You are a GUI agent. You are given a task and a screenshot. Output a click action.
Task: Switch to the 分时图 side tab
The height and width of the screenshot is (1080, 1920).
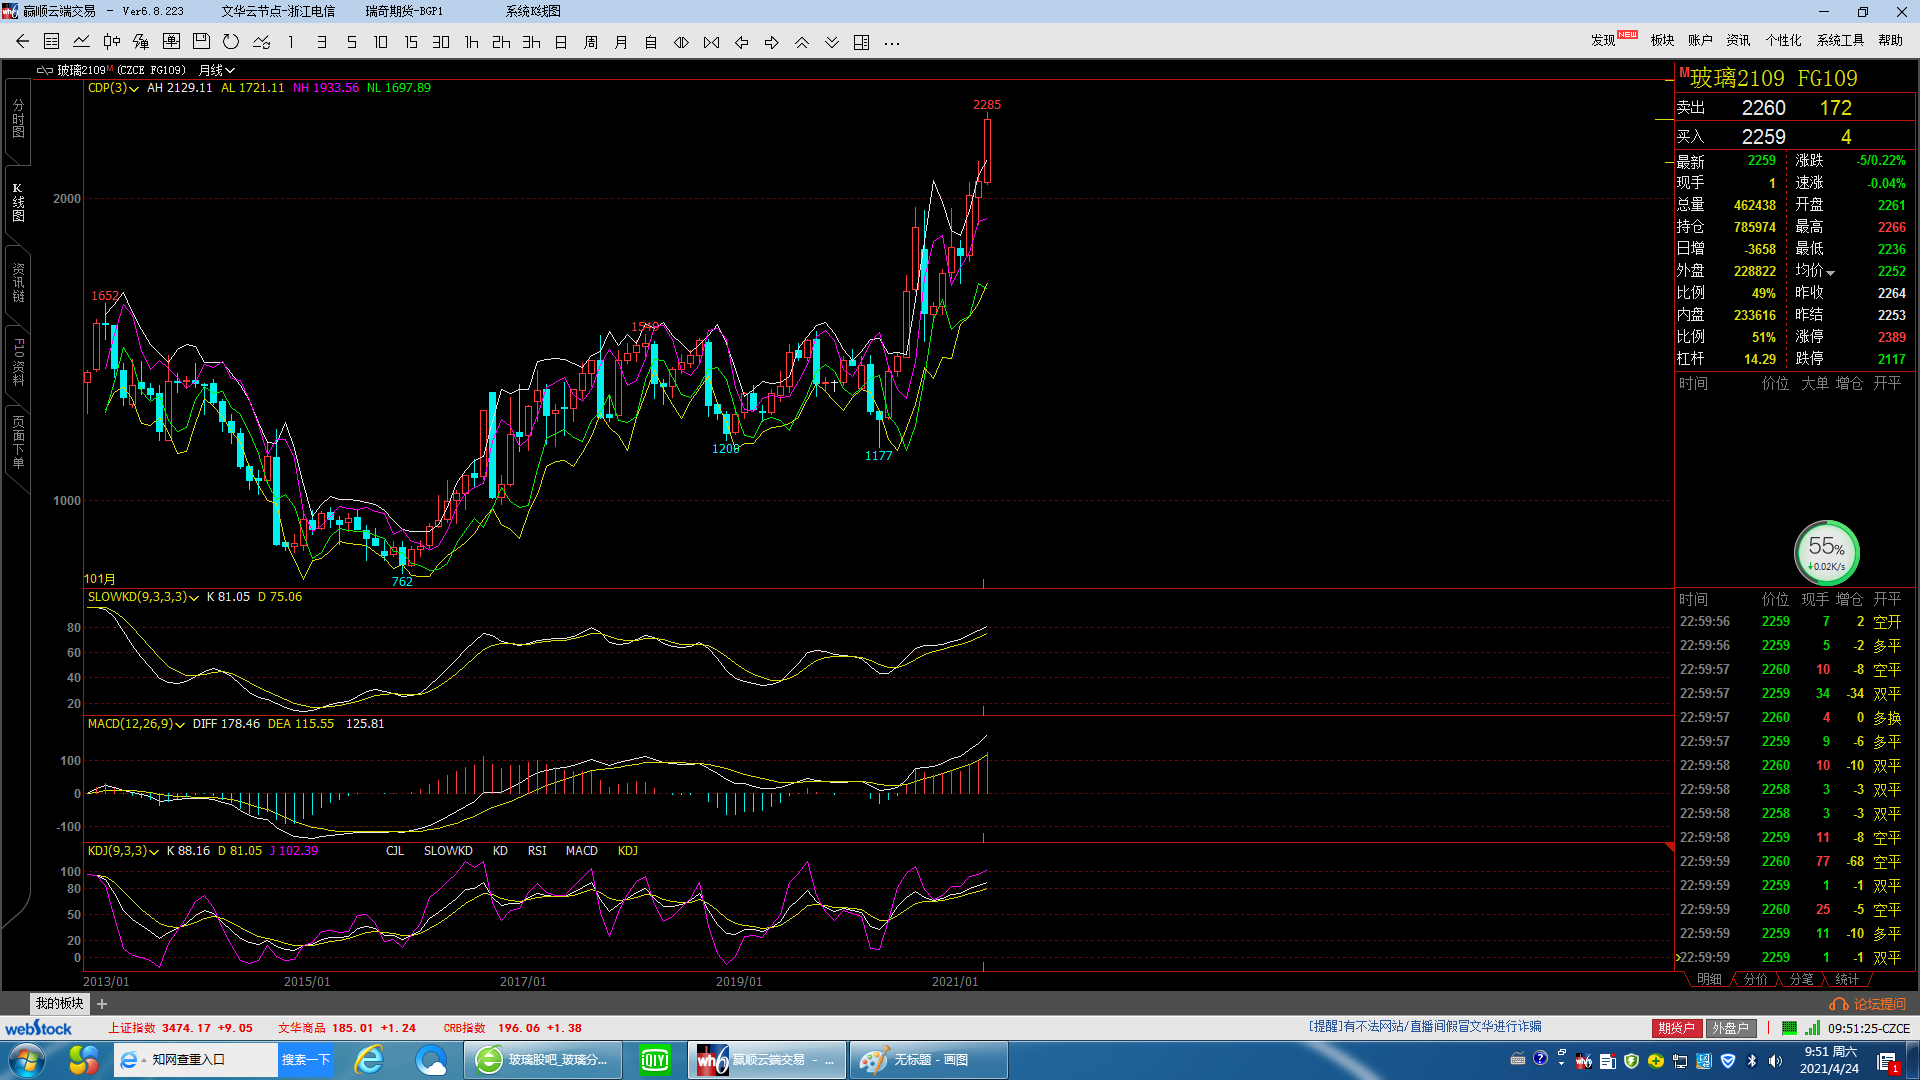(18, 120)
